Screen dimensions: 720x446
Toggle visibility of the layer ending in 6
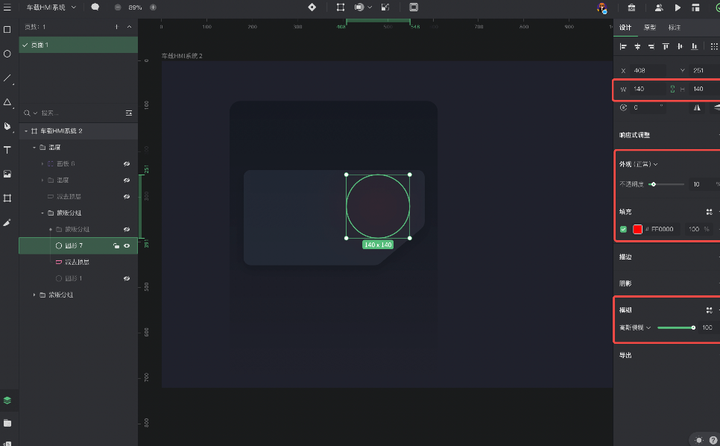[x=127, y=164]
